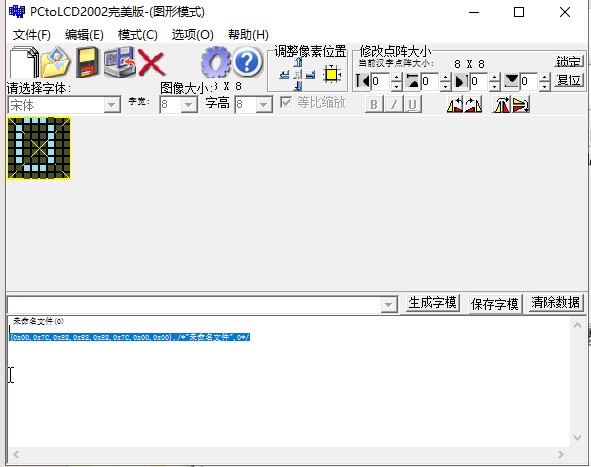Expand the 字宽 width dropdown
Viewport: 591px width, 467px height.
coord(189,105)
